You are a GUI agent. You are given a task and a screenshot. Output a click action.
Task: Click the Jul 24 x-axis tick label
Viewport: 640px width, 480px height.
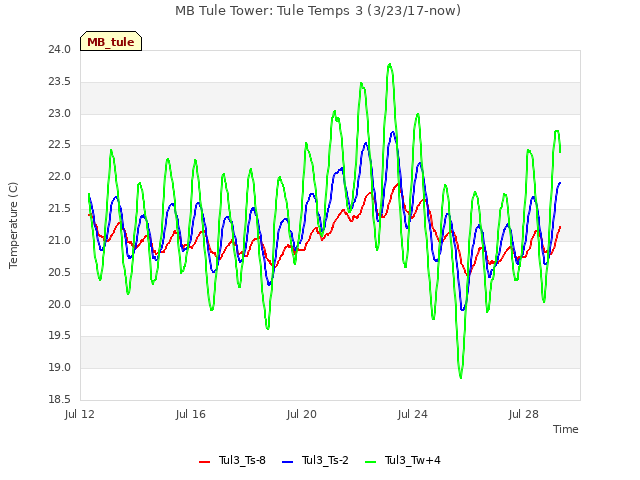(x=413, y=414)
